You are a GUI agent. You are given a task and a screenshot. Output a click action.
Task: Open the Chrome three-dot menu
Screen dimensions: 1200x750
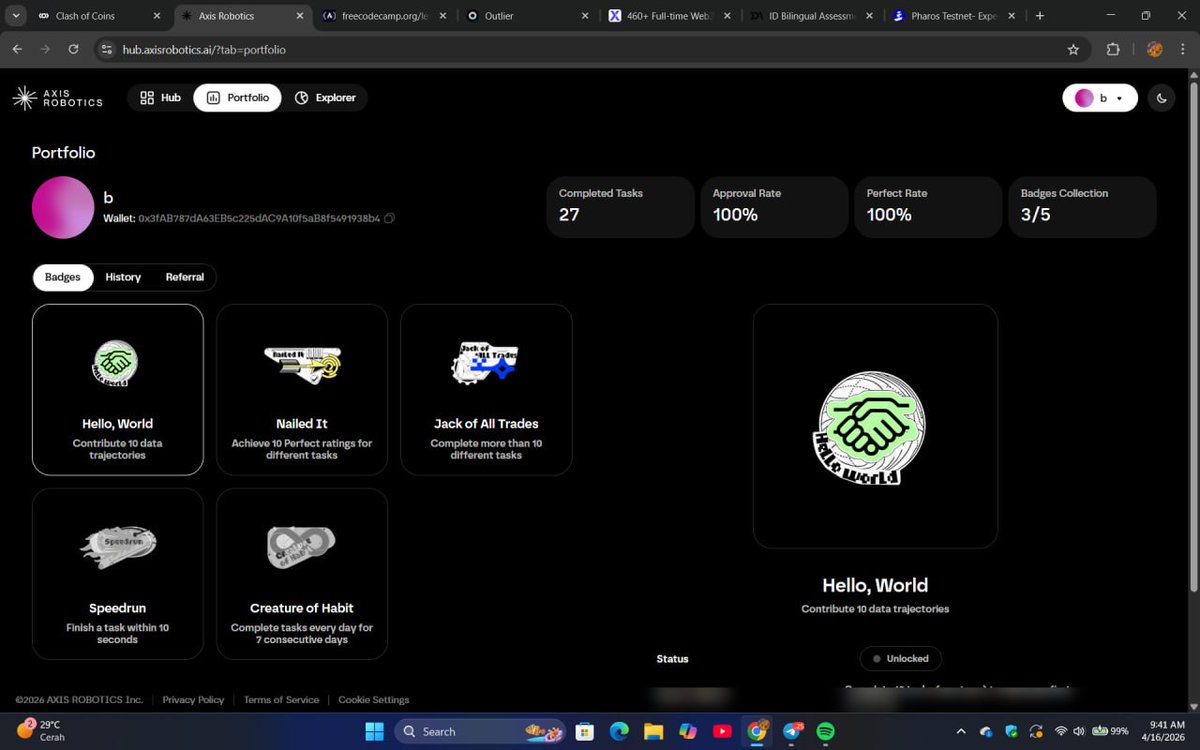click(1183, 49)
